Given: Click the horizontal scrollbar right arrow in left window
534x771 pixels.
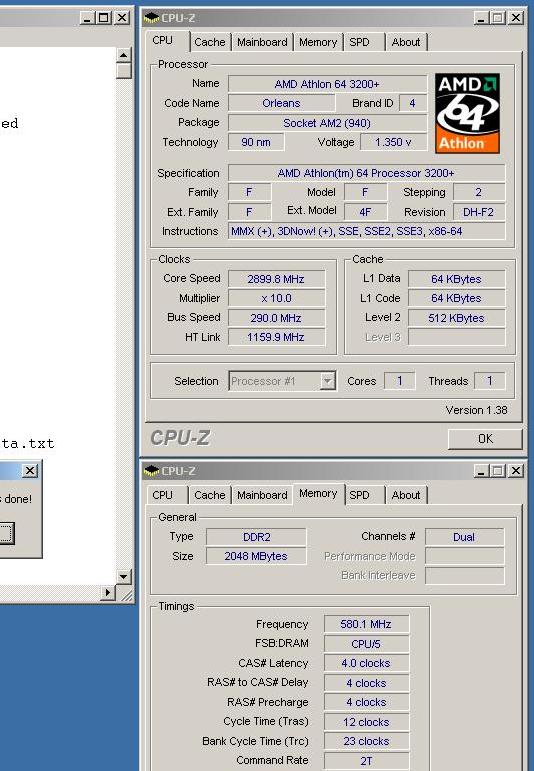Looking at the screenshot, I should pyautogui.click(x=108, y=593).
